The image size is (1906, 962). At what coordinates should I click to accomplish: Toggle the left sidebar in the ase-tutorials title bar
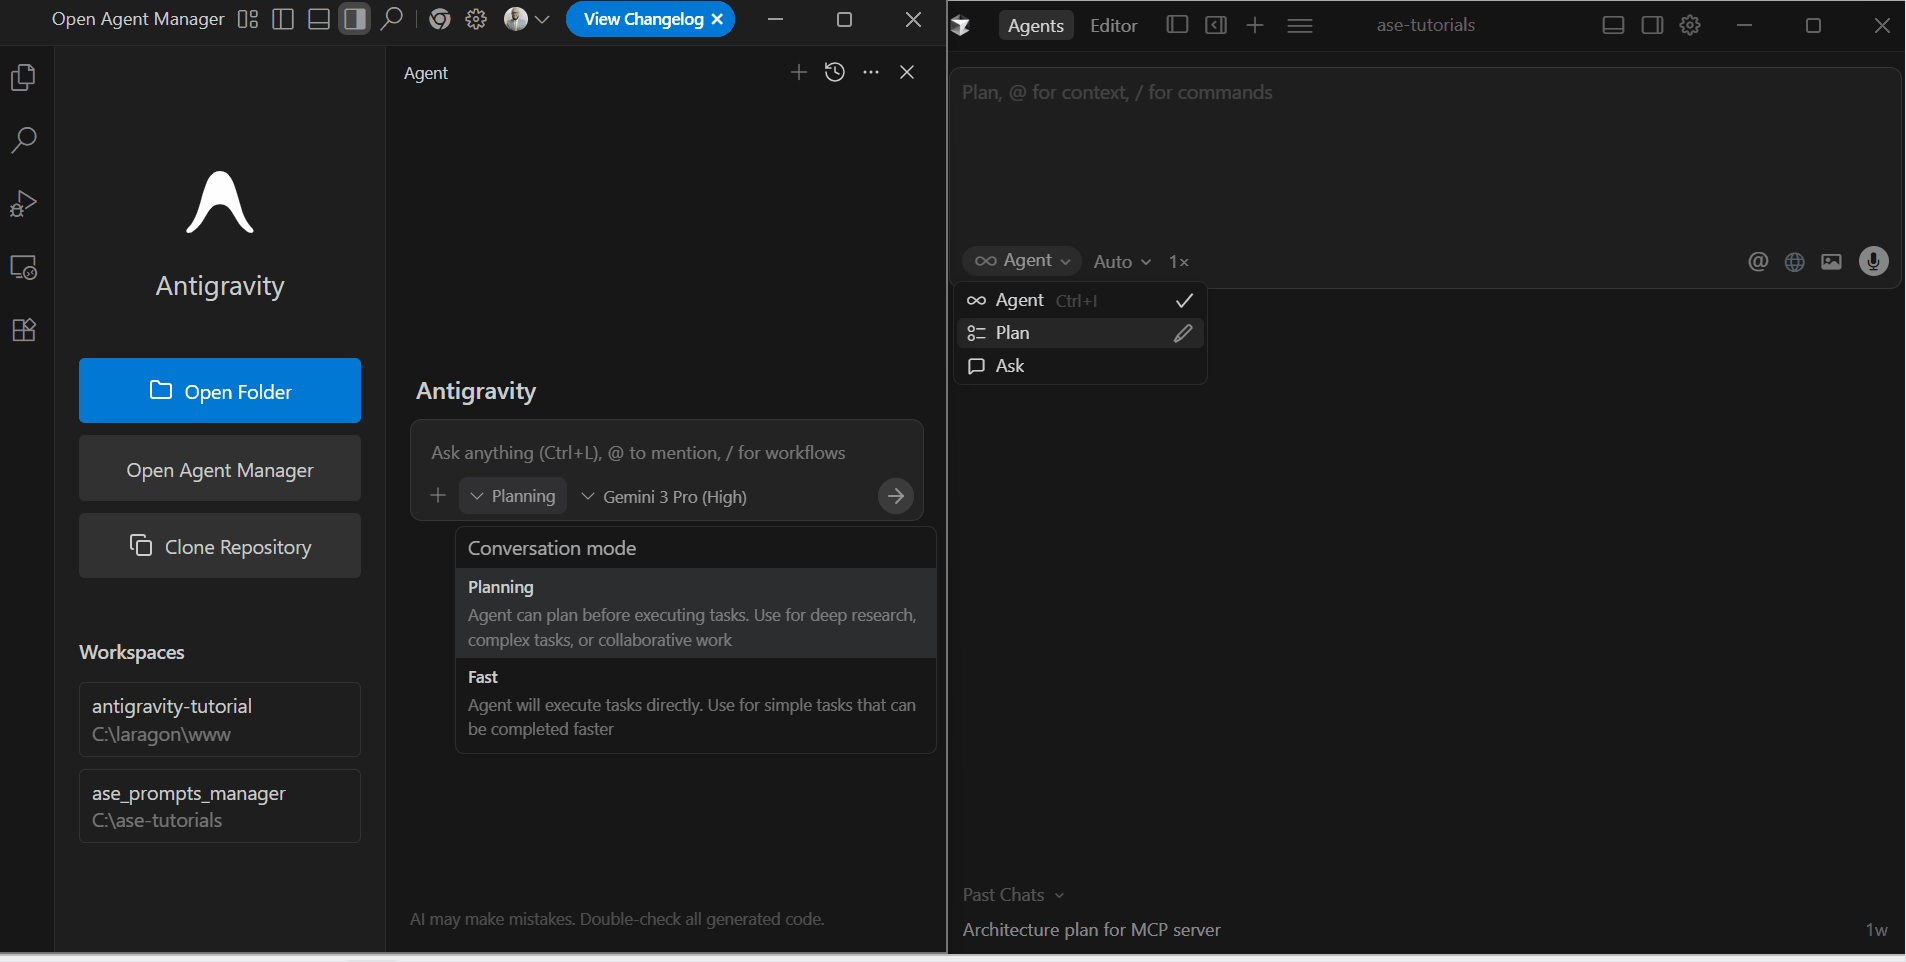point(1177,25)
